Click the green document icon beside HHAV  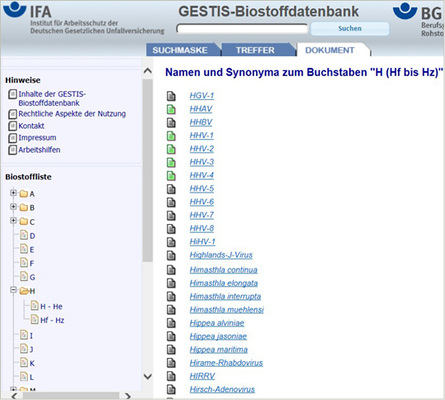[x=171, y=109]
